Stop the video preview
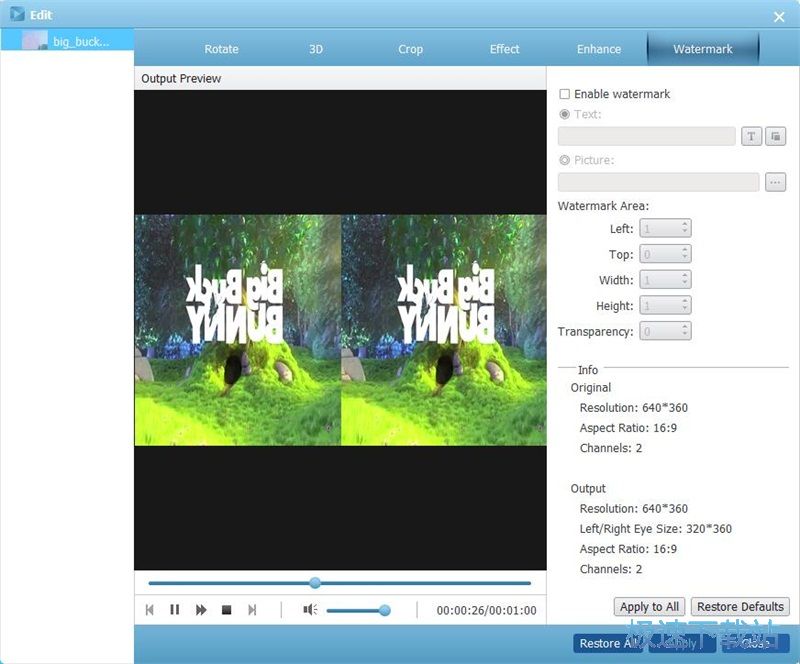 pos(227,610)
